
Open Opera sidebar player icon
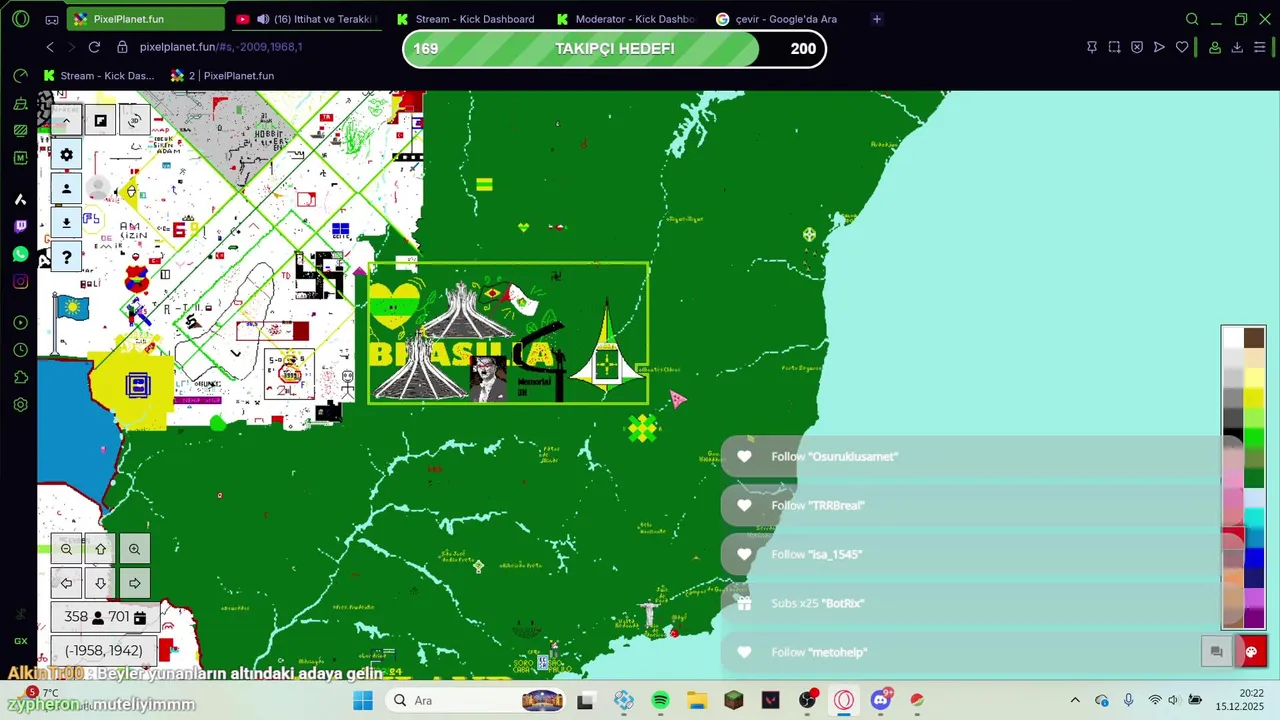[20, 322]
